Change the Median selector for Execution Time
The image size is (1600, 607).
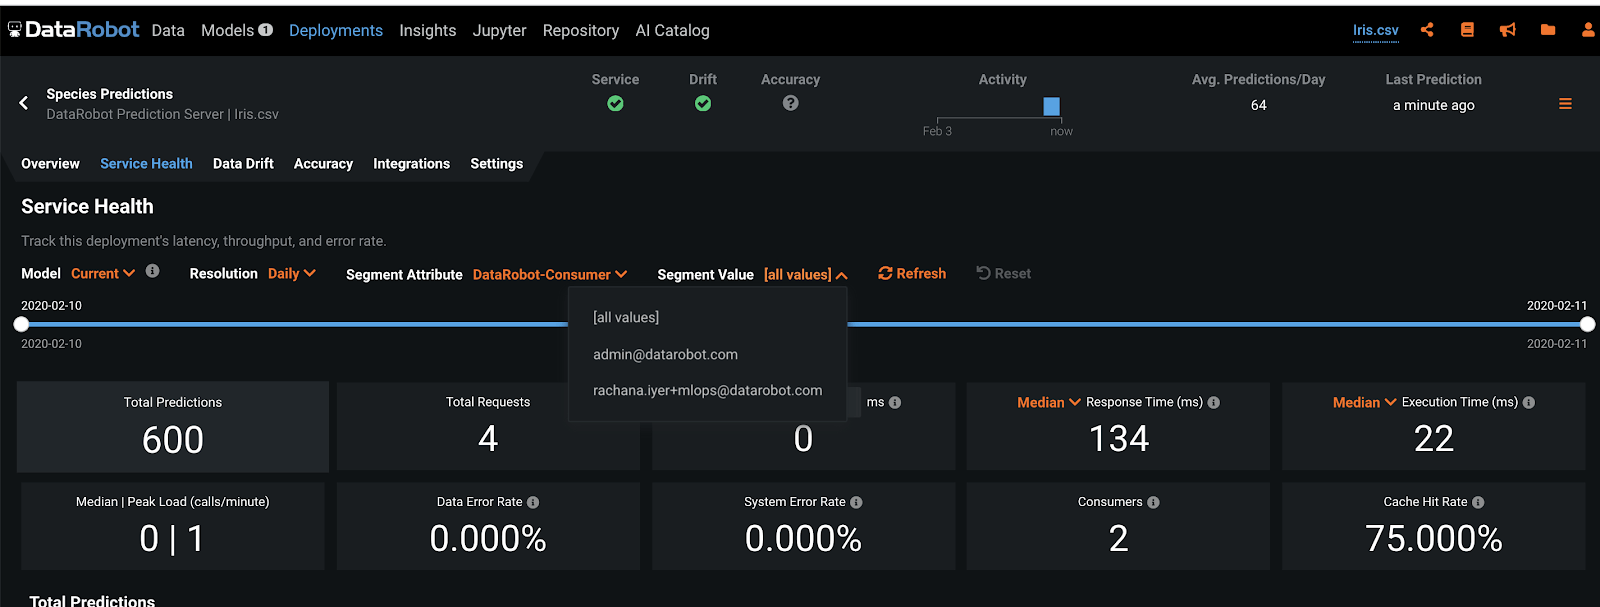1365,402
